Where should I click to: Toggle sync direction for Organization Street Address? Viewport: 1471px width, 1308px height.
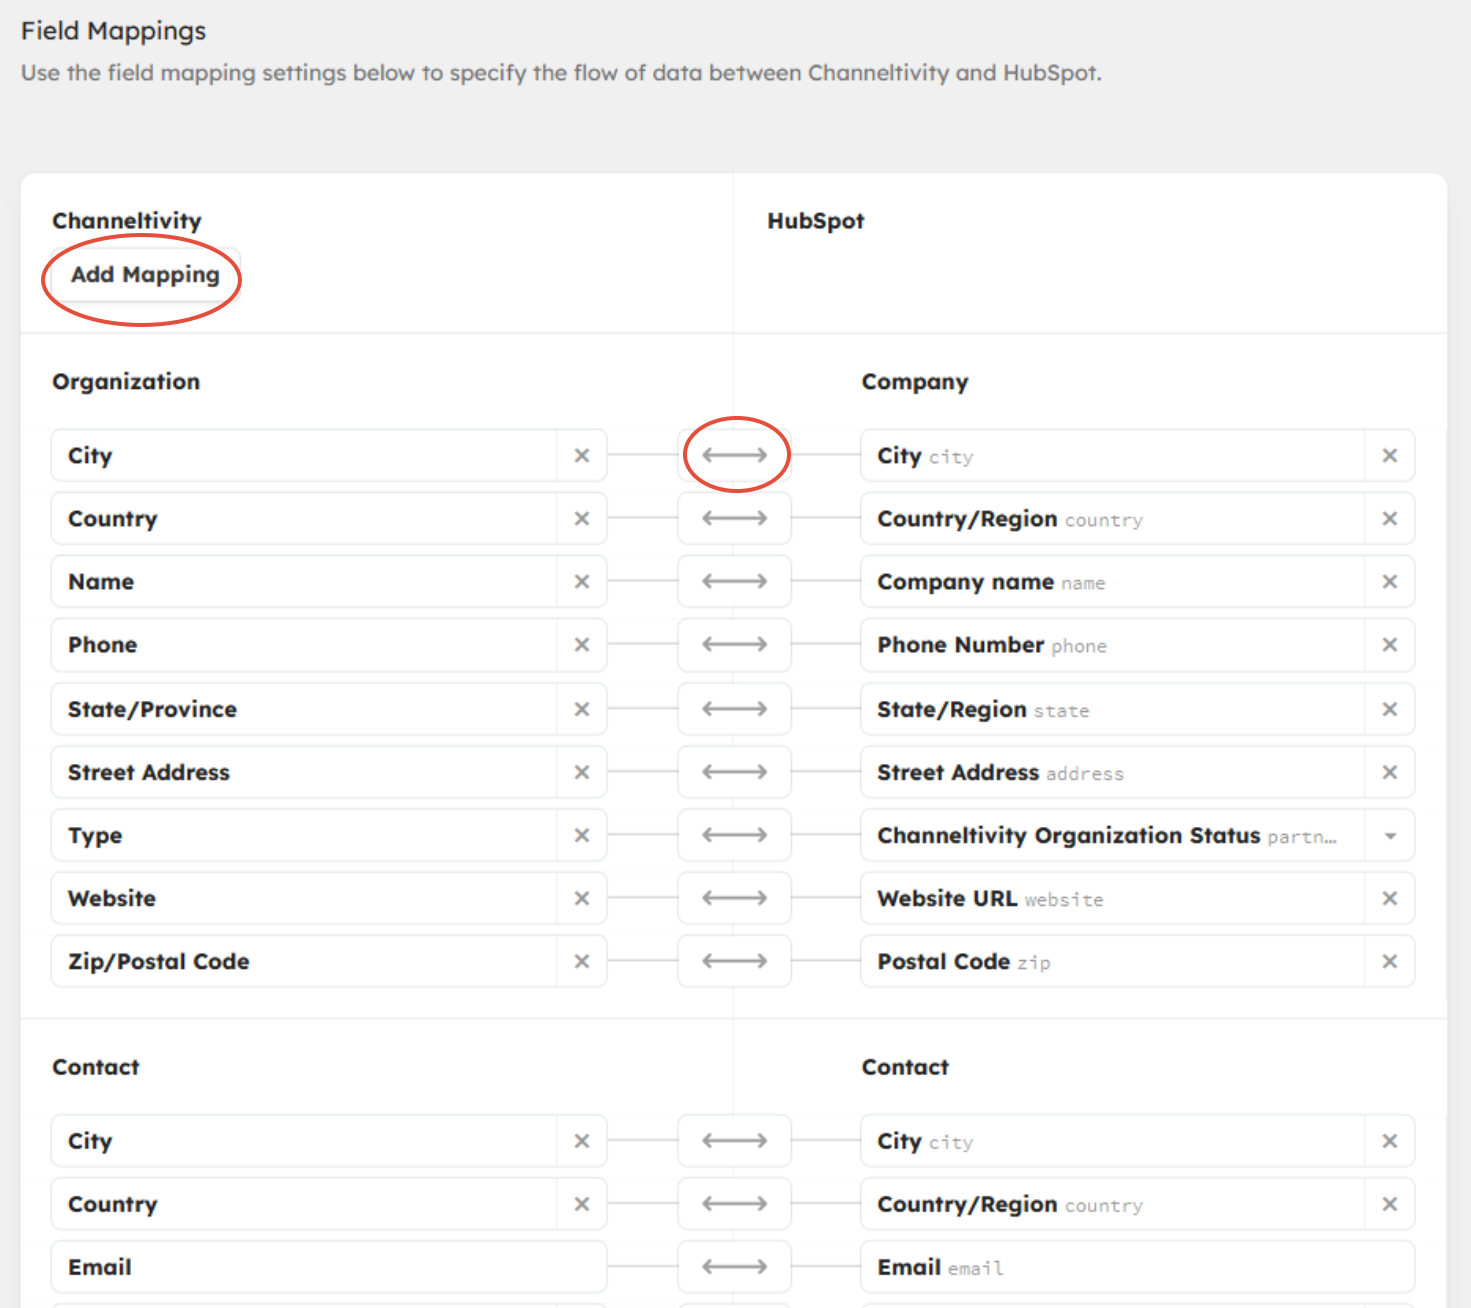click(x=734, y=772)
